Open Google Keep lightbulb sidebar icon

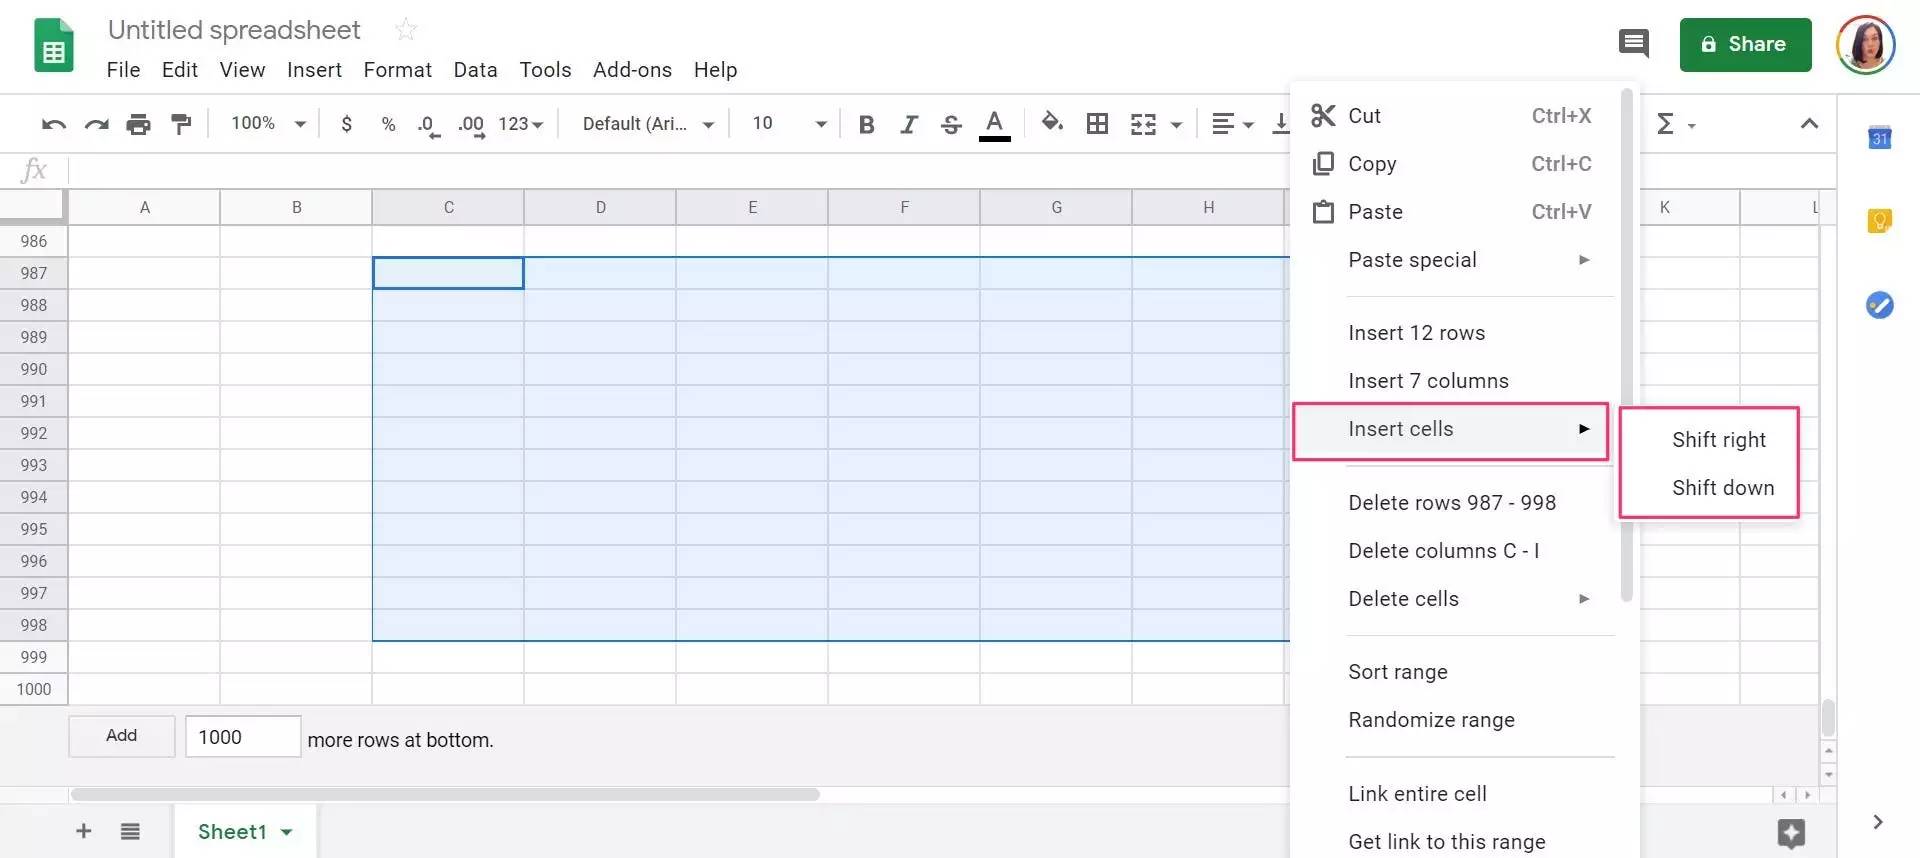coord(1879,221)
